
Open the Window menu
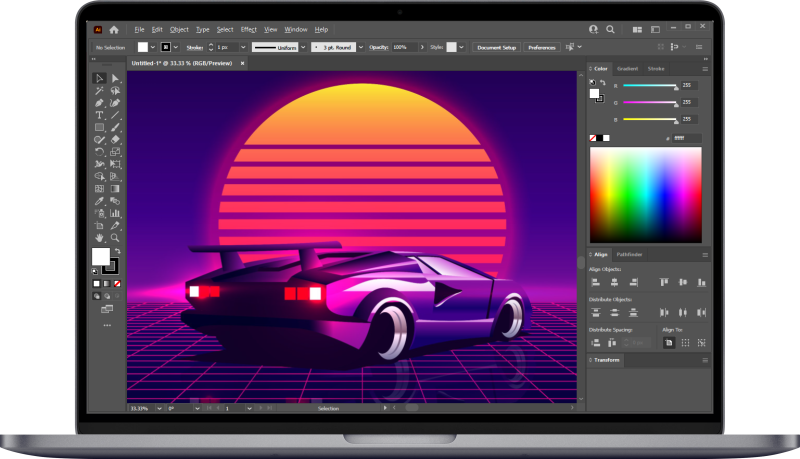(296, 30)
